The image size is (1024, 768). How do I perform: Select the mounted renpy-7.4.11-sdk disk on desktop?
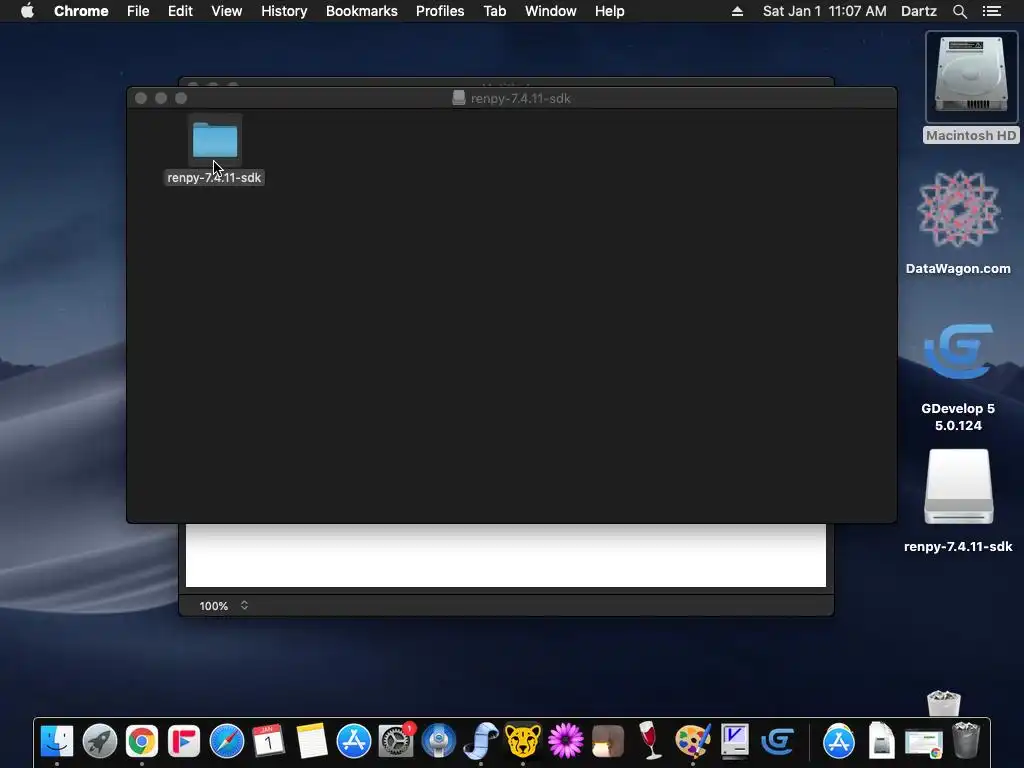958,502
